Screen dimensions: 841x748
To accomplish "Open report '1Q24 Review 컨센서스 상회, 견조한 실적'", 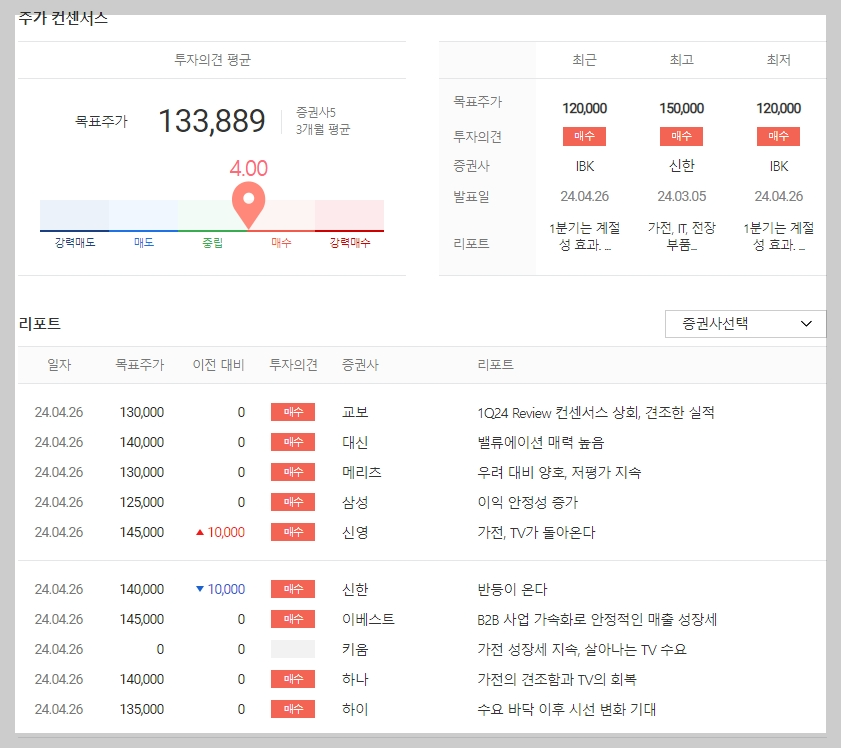I will 596,412.
